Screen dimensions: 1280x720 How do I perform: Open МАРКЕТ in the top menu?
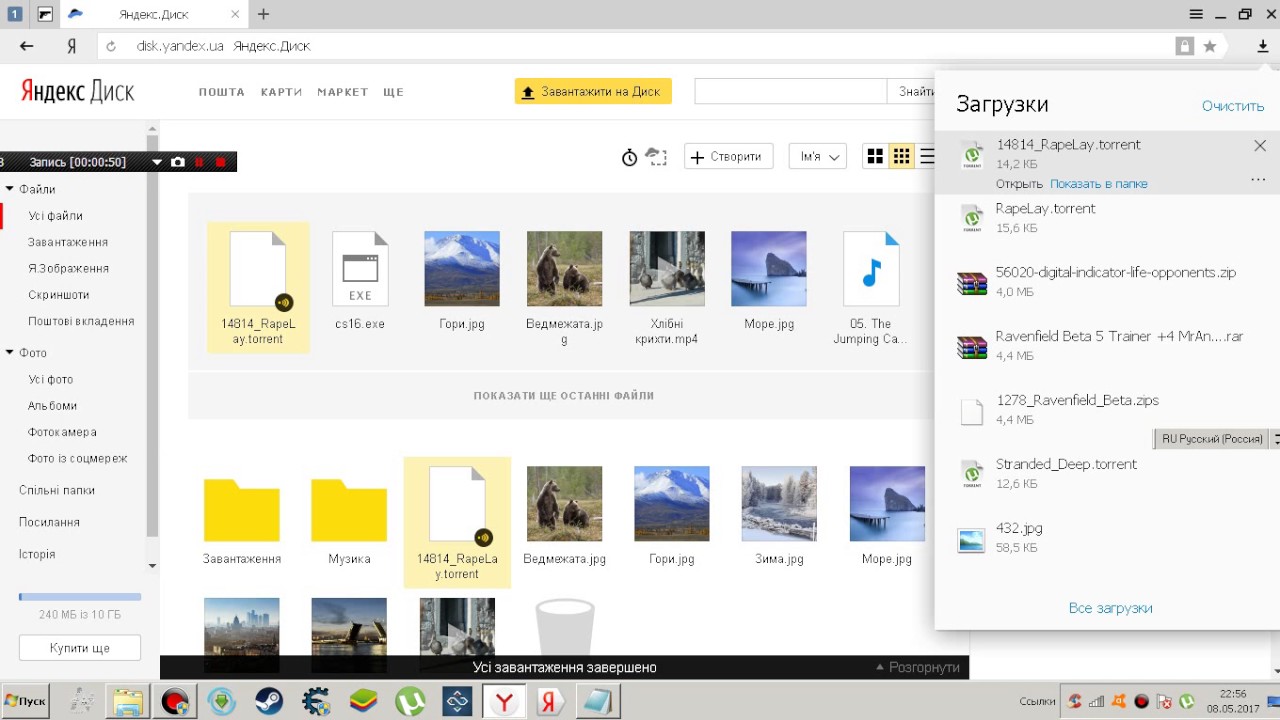pos(343,92)
